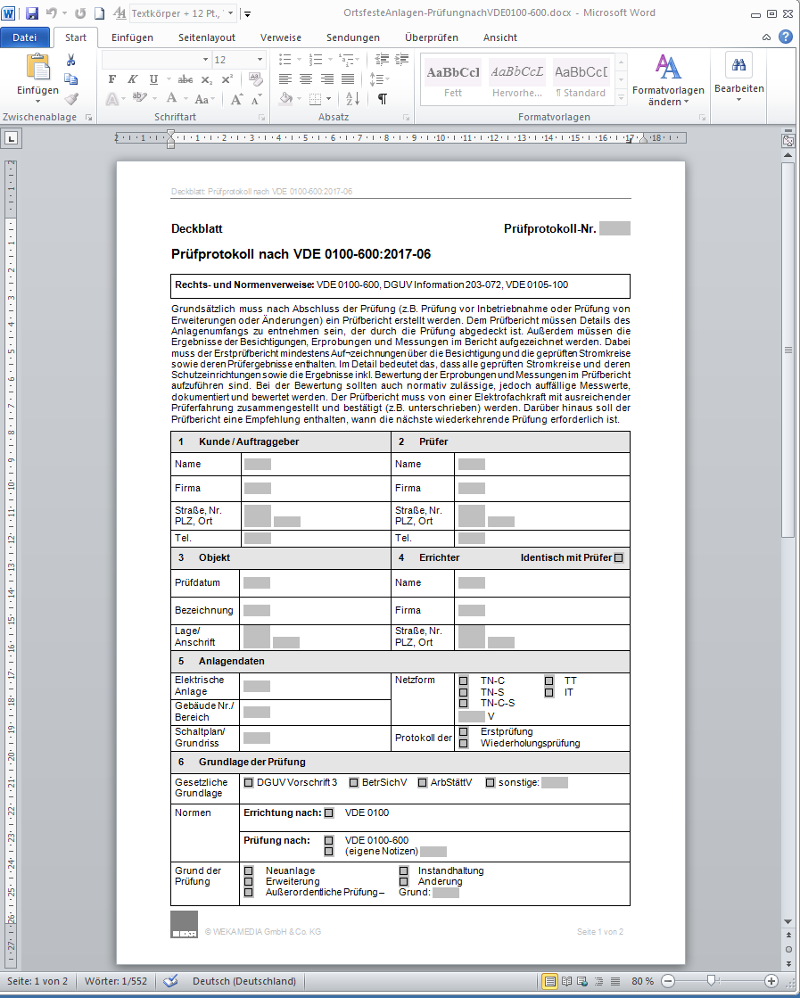Create a new blank document from the quick access toolbar
800x998 pixels.
(x=99, y=13)
